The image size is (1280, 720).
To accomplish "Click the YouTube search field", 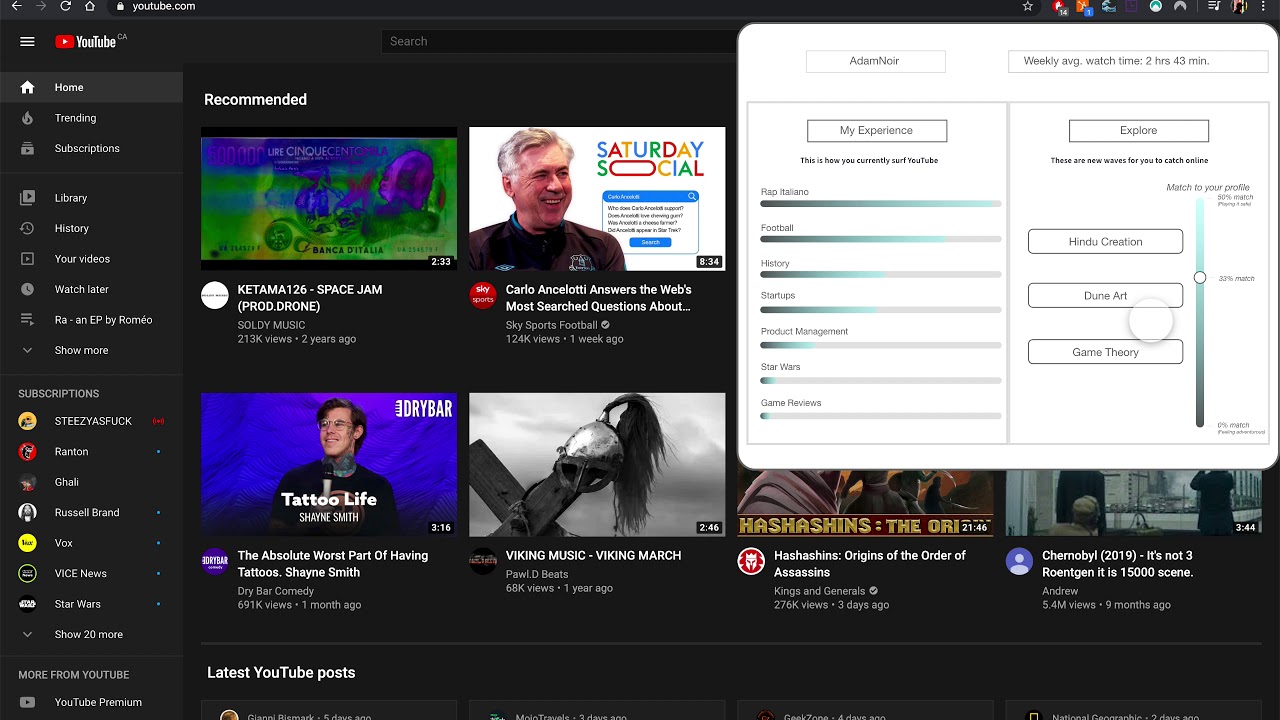I will point(558,41).
